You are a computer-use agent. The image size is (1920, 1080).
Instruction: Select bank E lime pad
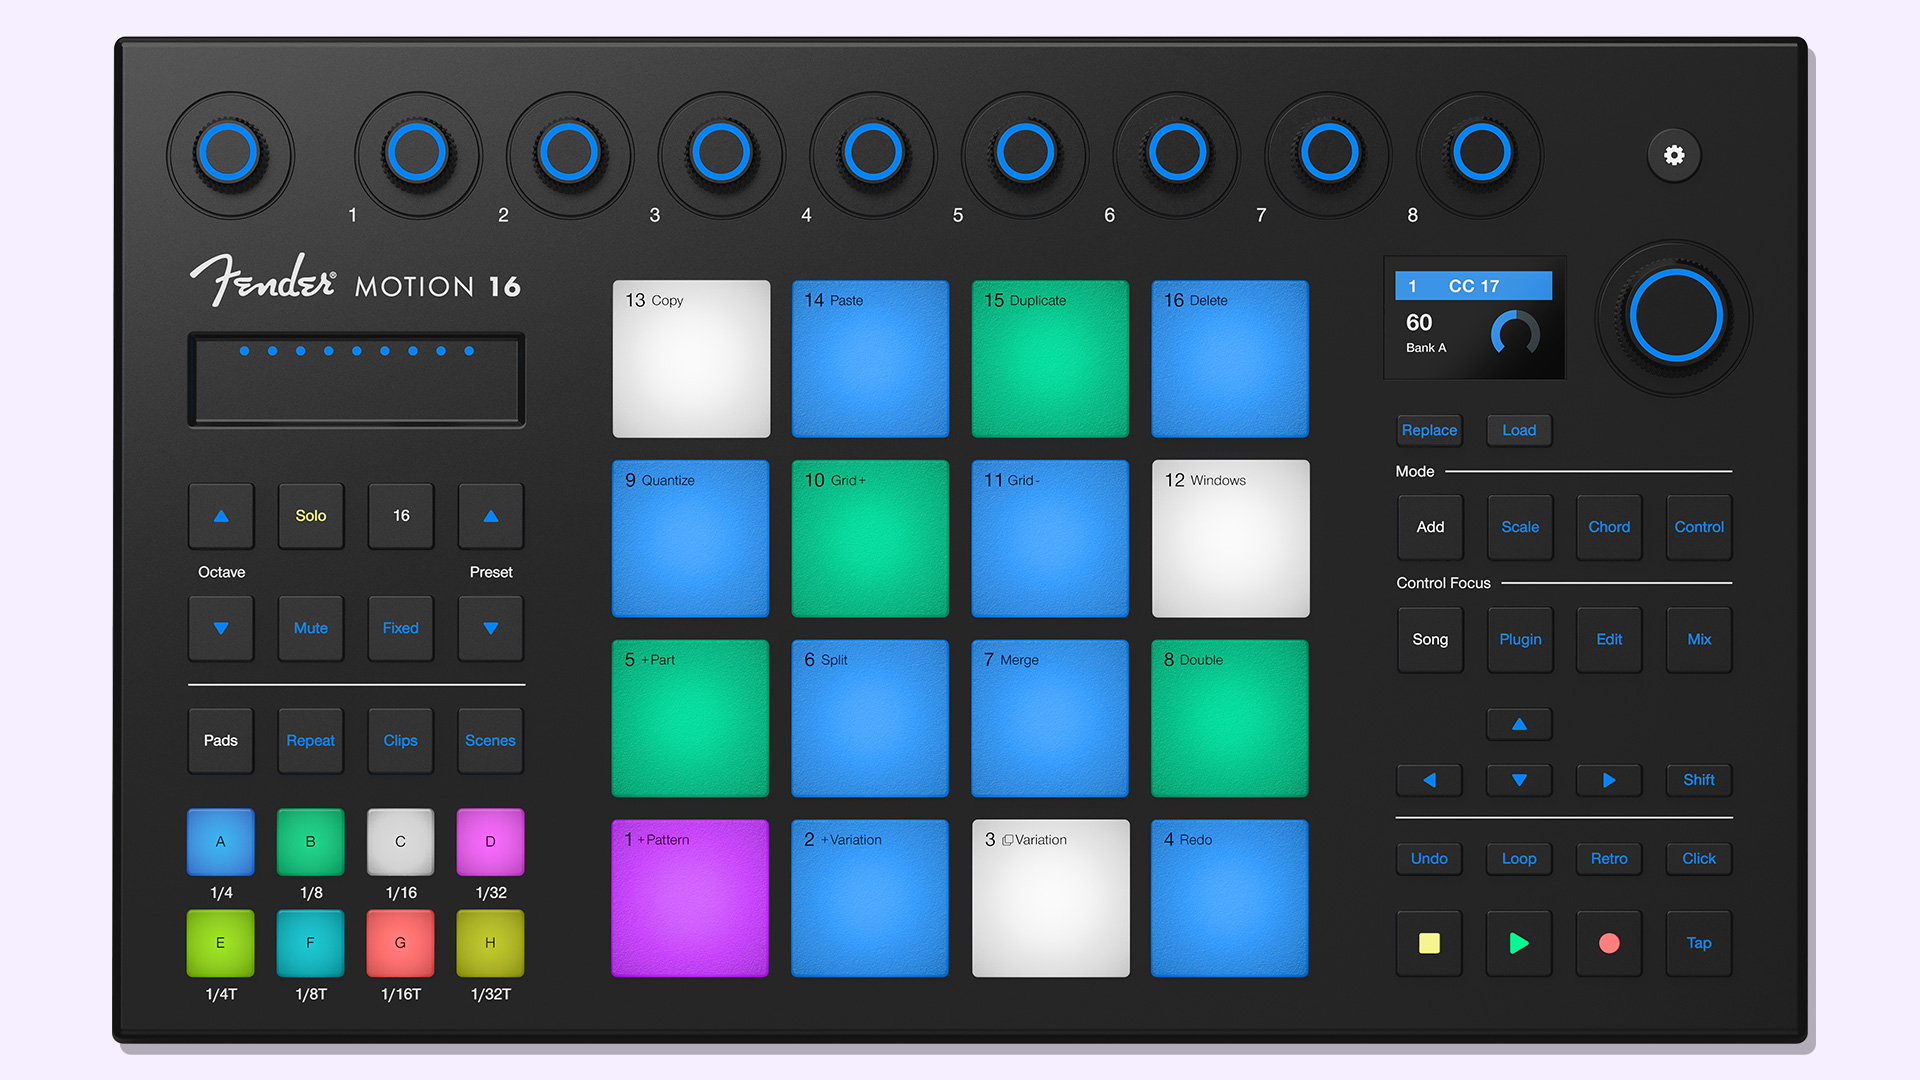[x=221, y=943]
